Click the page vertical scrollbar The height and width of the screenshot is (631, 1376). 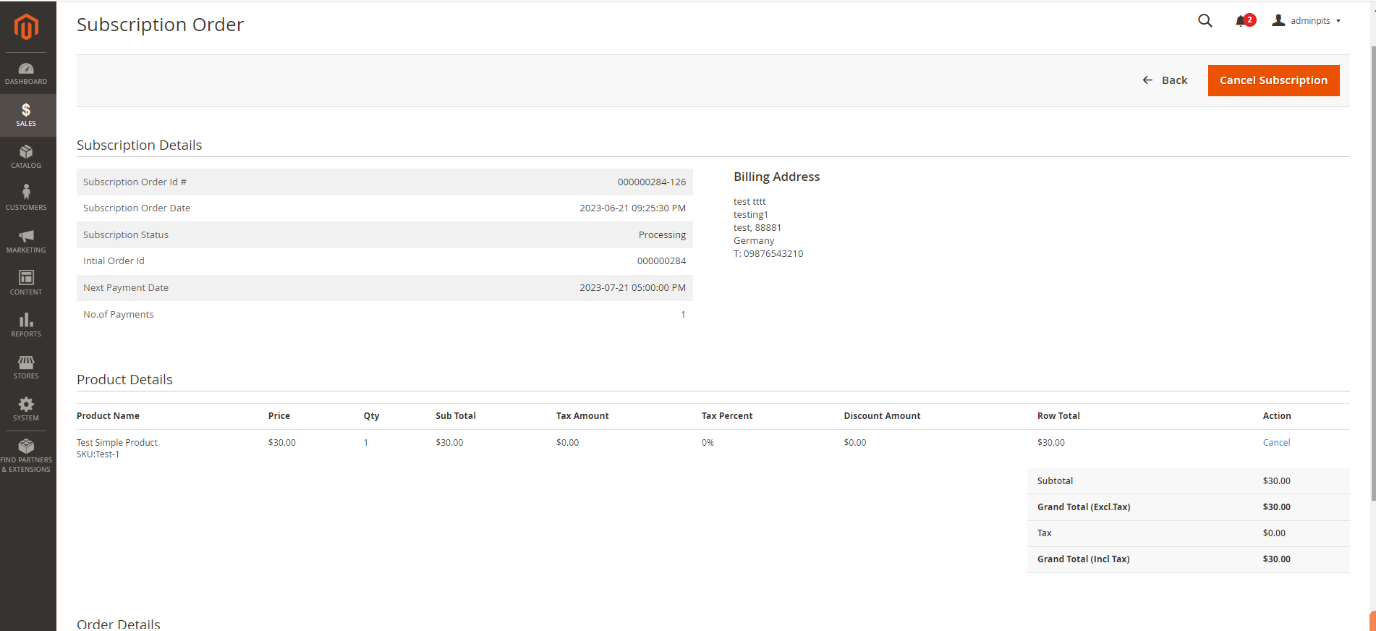(1370, 300)
